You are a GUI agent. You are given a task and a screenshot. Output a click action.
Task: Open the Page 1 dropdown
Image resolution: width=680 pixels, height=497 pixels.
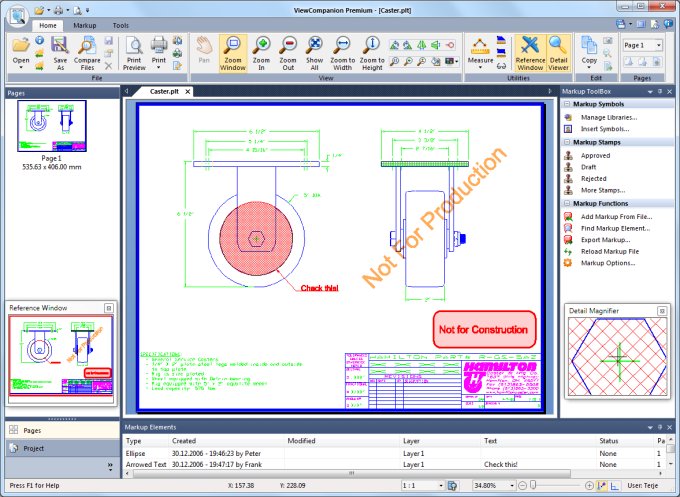[x=659, y=45]
